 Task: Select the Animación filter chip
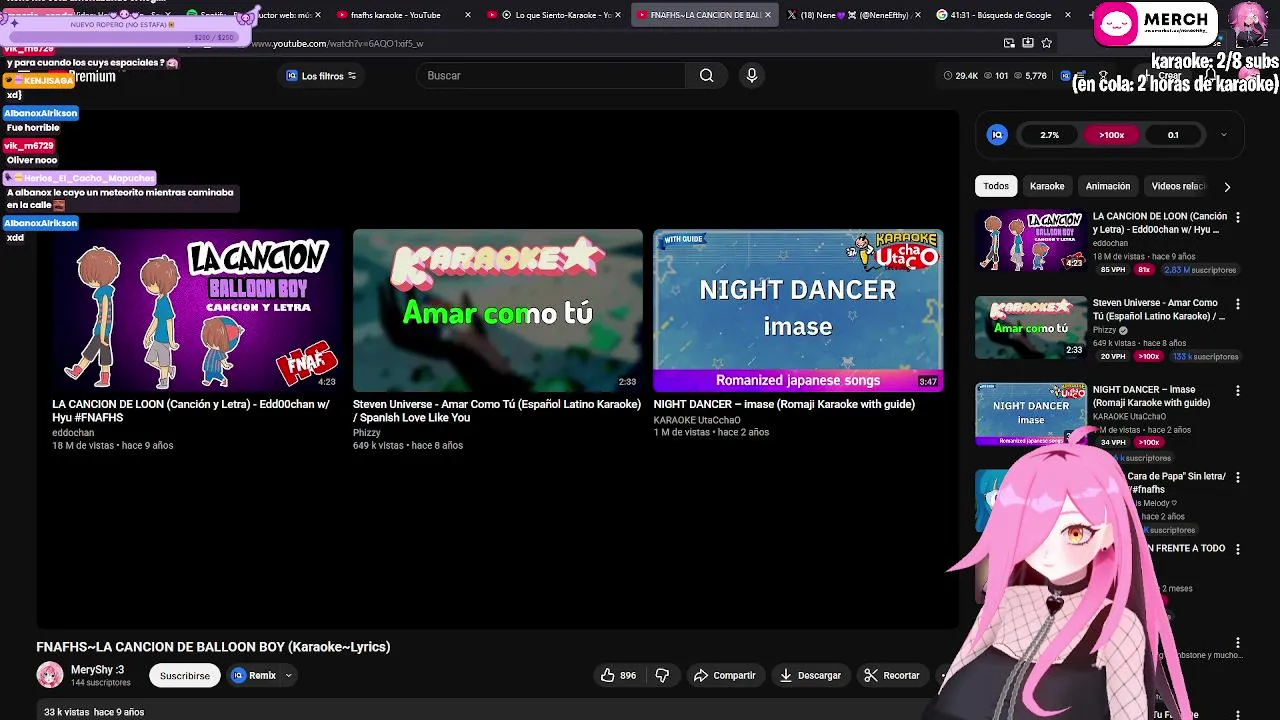1108,186
